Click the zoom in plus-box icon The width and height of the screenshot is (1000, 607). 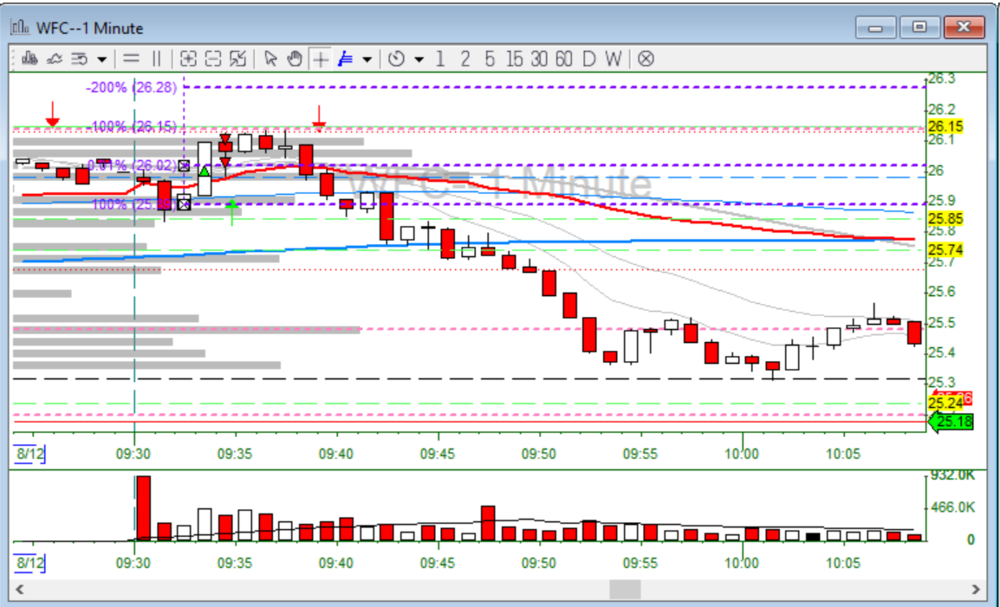pos(188,59)
